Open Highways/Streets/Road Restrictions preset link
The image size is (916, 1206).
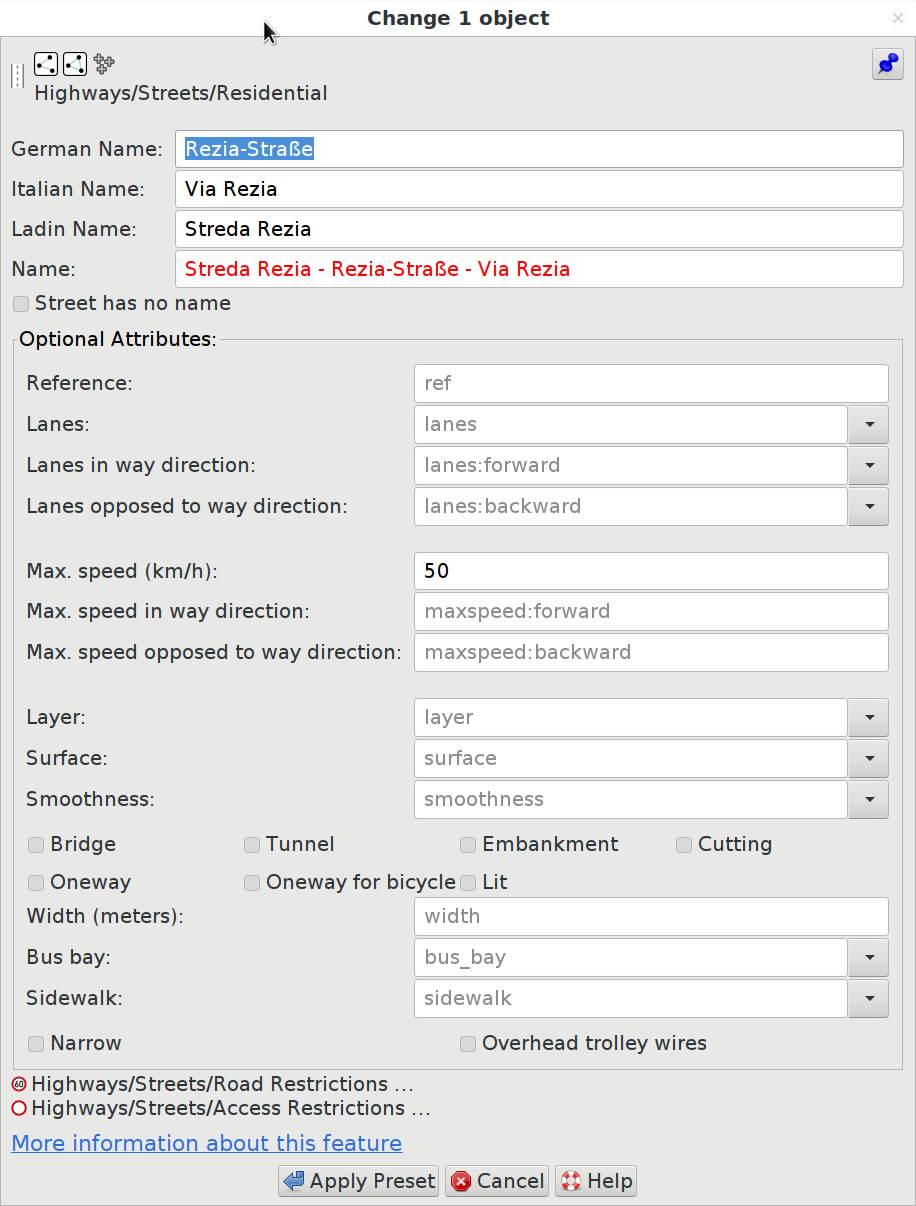pos(223,1084)
